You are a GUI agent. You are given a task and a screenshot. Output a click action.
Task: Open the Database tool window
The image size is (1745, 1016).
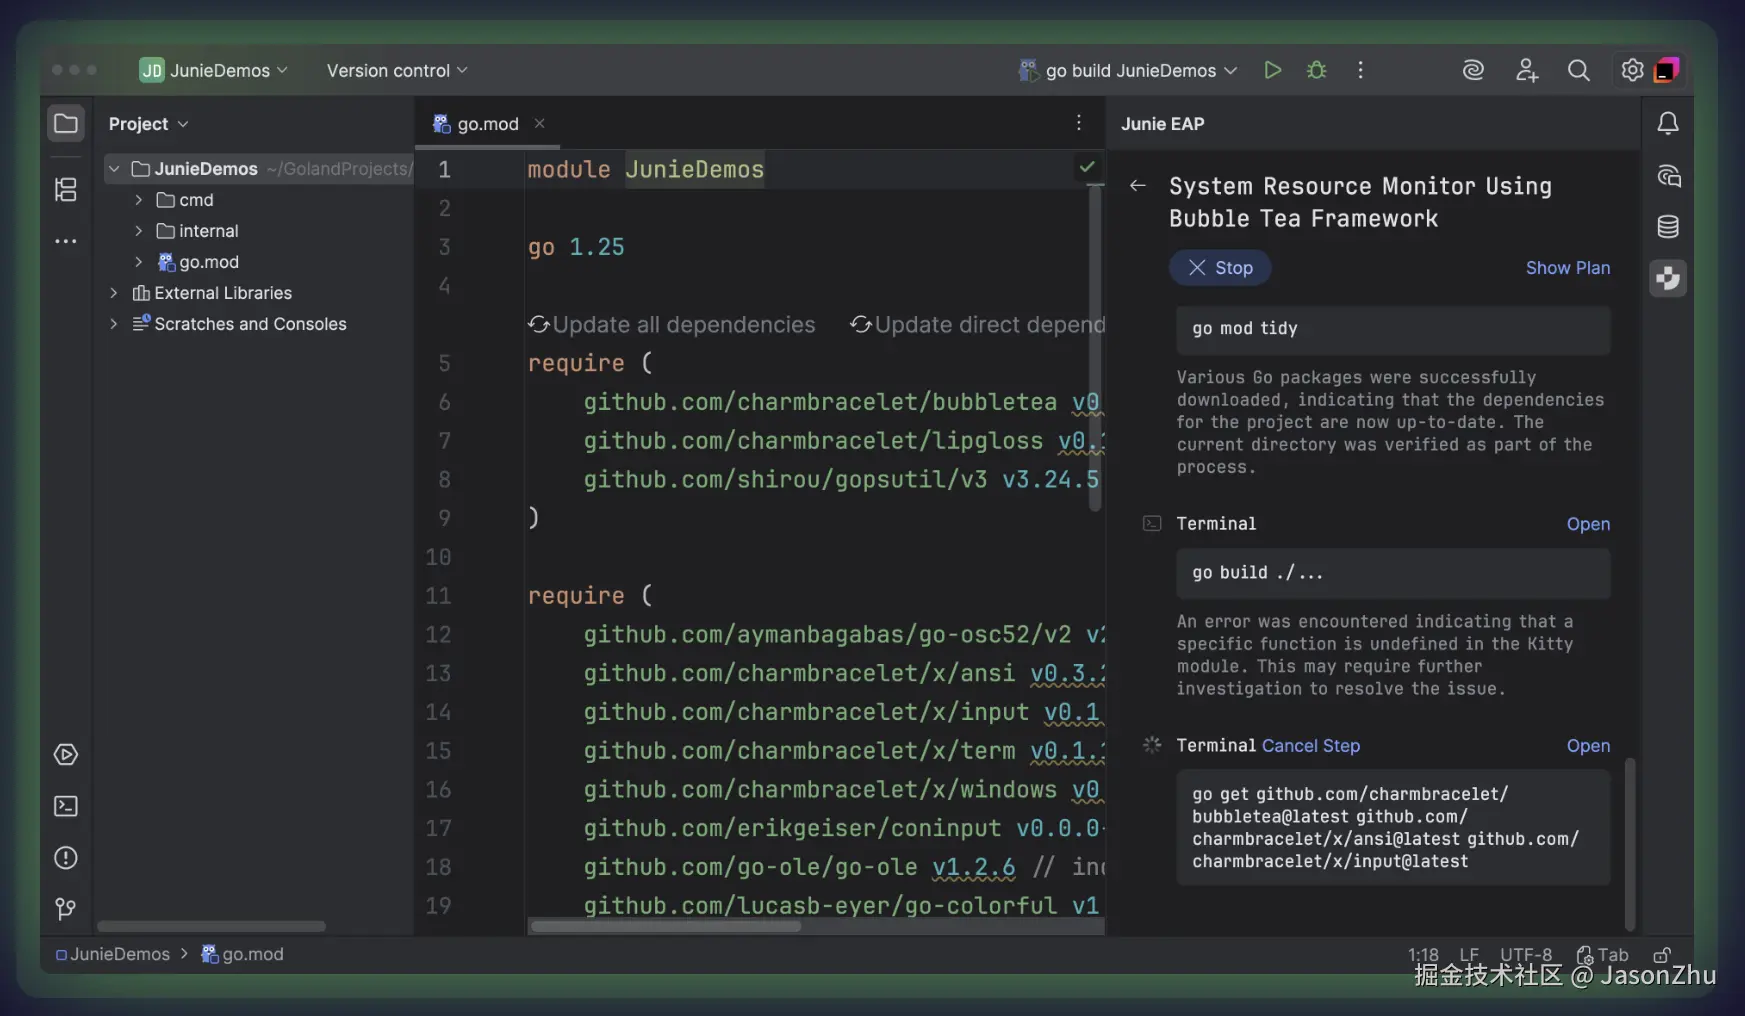point(1668,227)
